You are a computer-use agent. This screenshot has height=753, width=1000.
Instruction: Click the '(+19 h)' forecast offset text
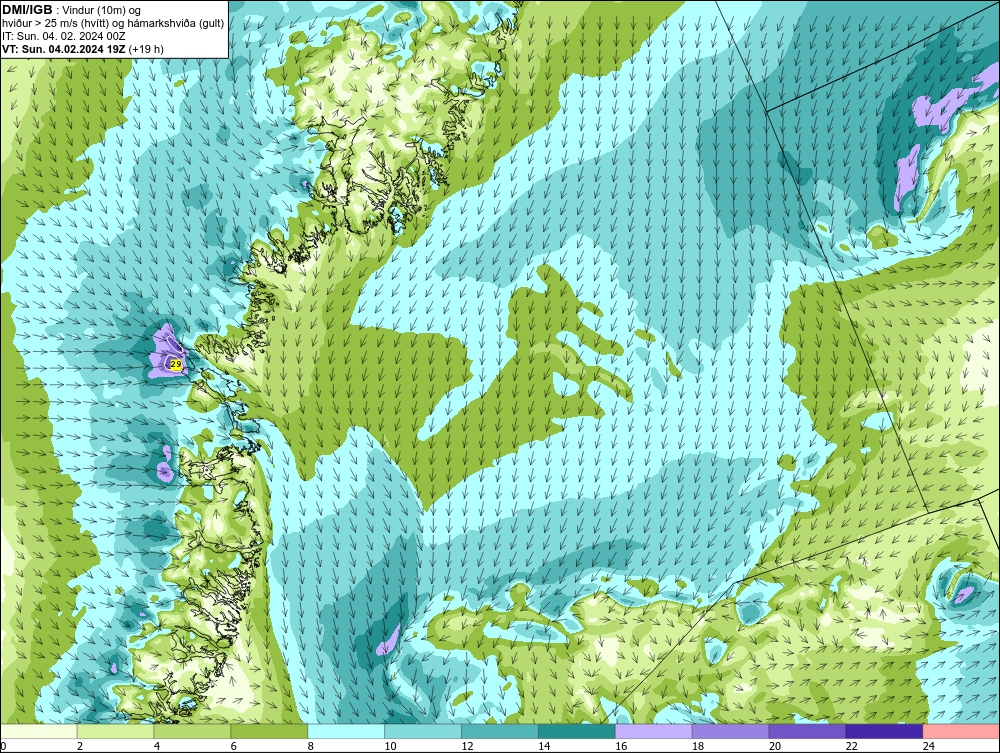coord(146,49)
